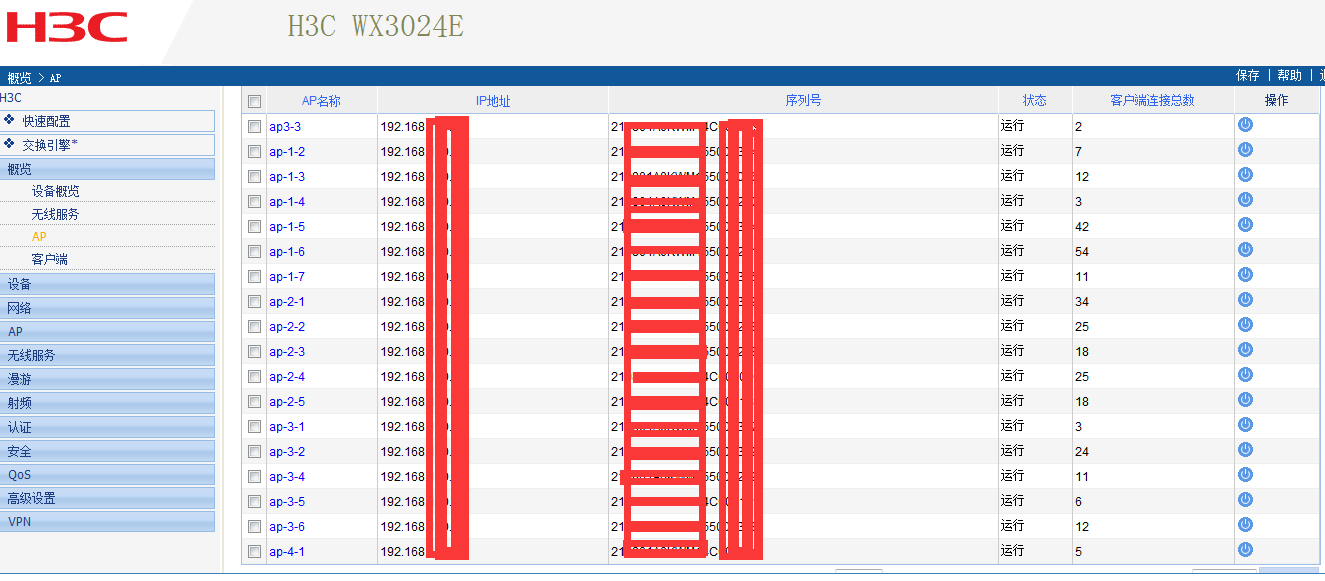Expand the AP menu section in sidebar
The image size is (1325, 581).
point(107,331)
